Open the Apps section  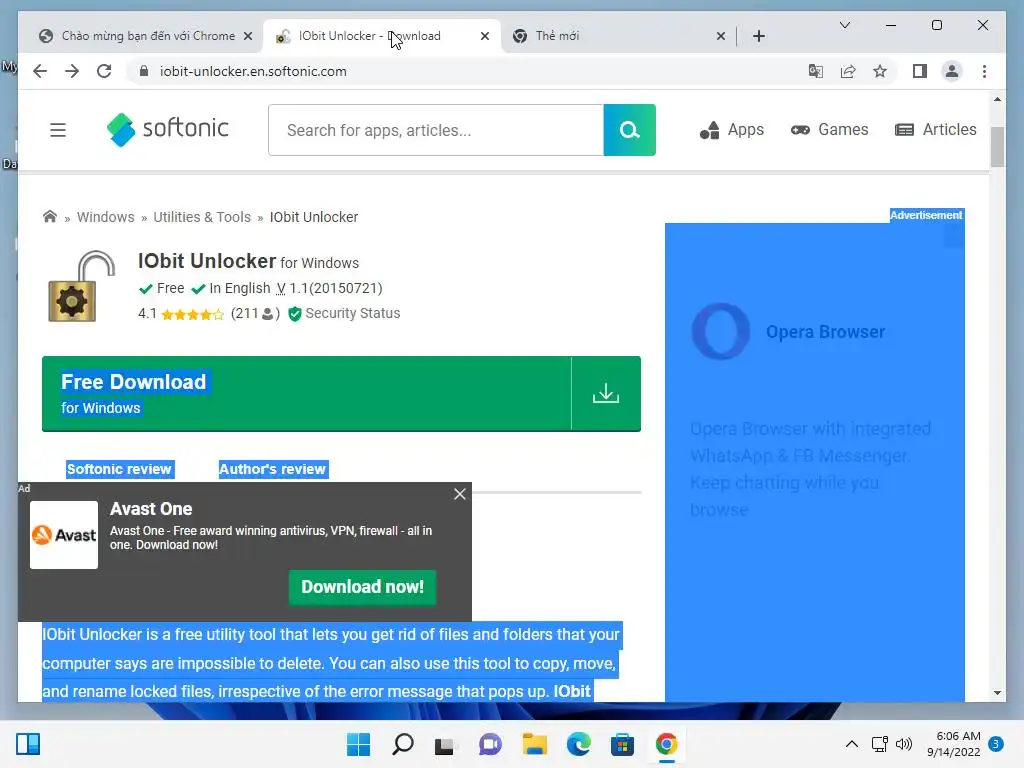click(731, 129)
